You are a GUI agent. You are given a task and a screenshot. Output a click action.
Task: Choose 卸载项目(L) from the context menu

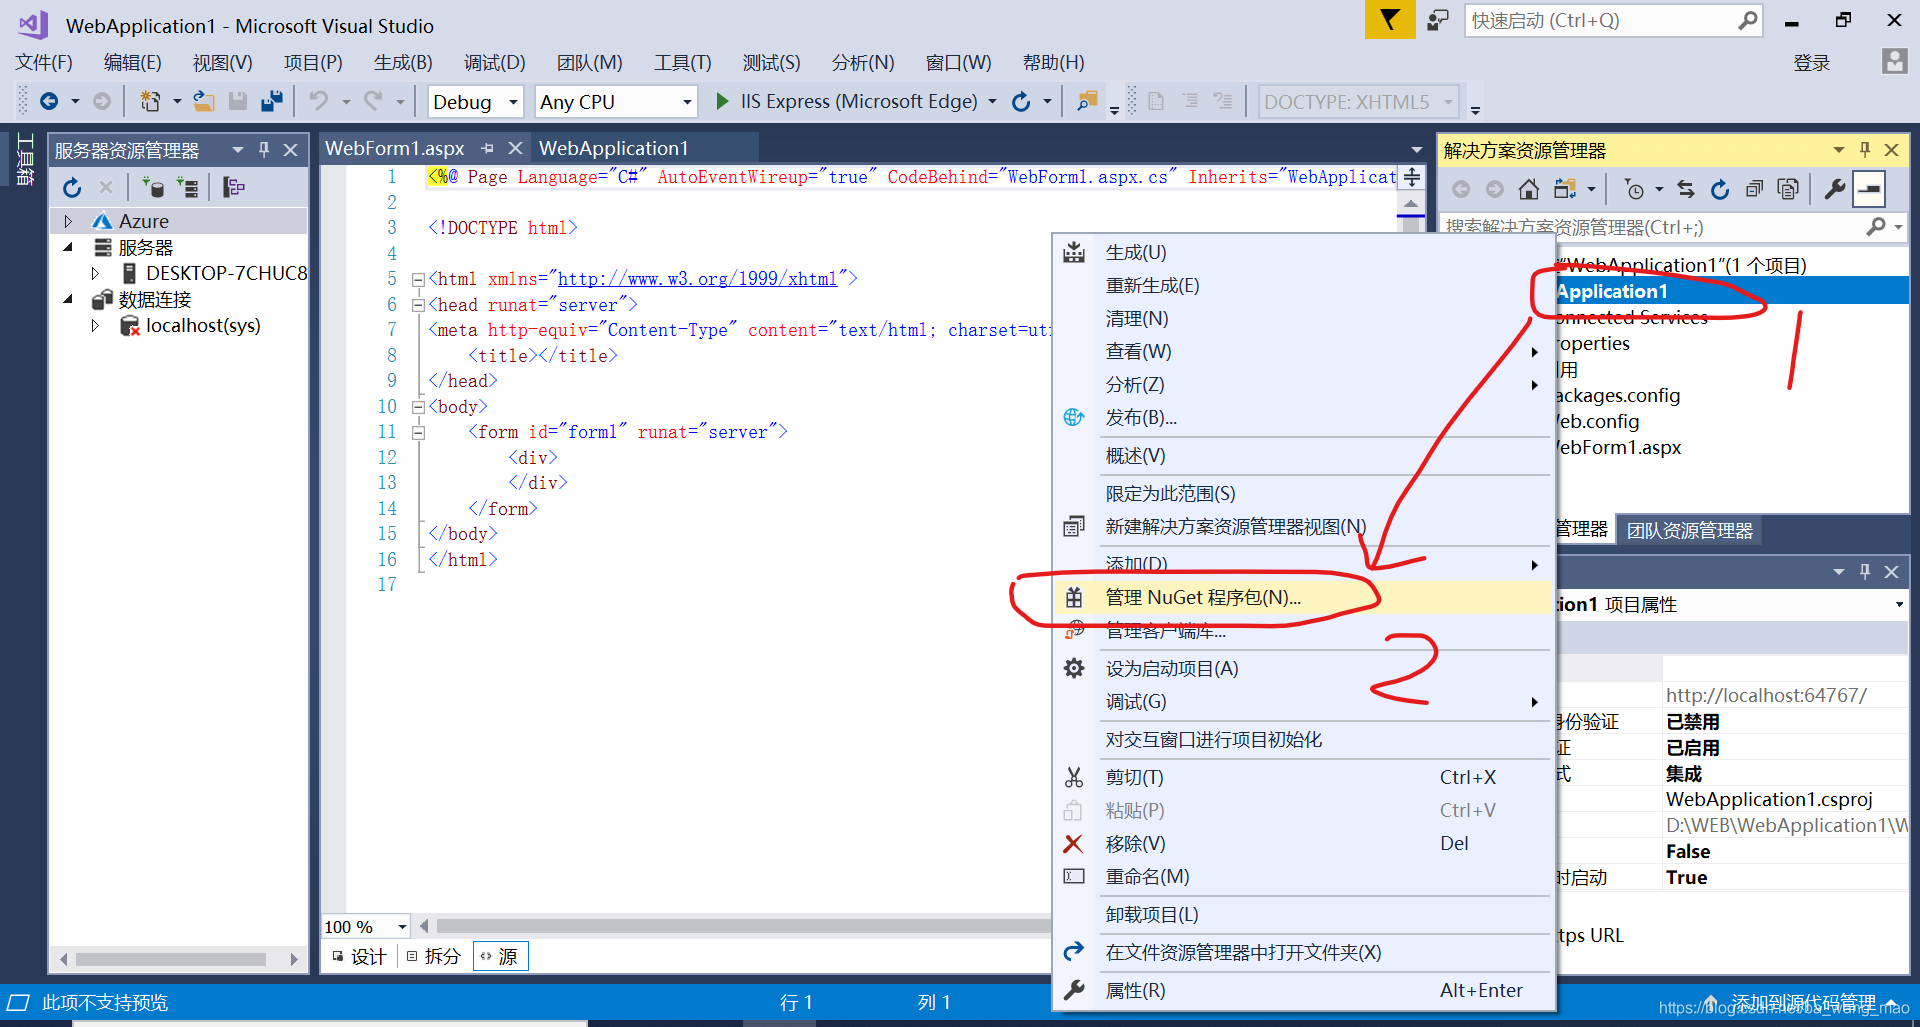[x=1303, y=915]
